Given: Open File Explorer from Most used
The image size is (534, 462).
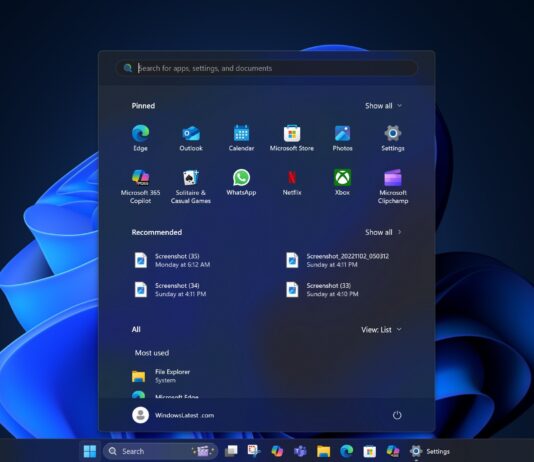Looking at the screenshot, I should coord(161,376).
